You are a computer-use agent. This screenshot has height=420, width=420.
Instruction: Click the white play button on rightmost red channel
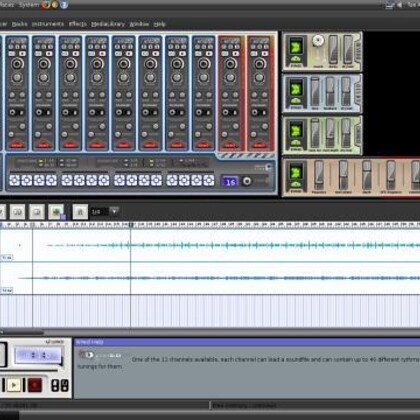coord(264,53)
